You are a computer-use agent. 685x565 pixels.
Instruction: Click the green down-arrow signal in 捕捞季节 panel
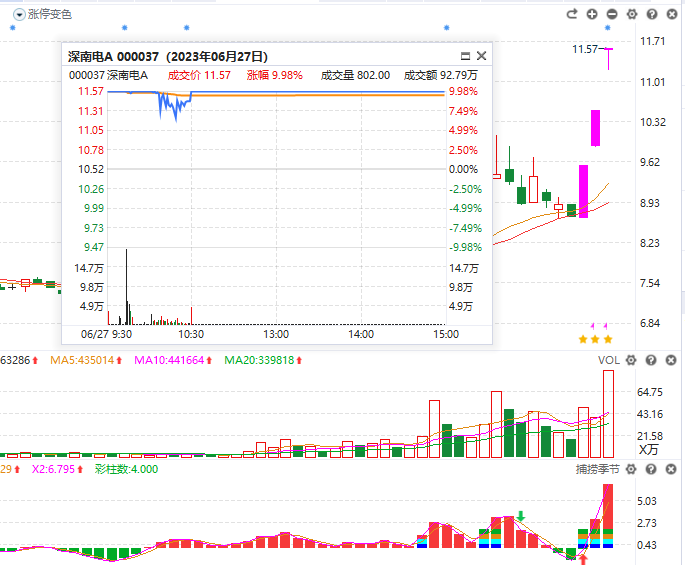point(520,516)
